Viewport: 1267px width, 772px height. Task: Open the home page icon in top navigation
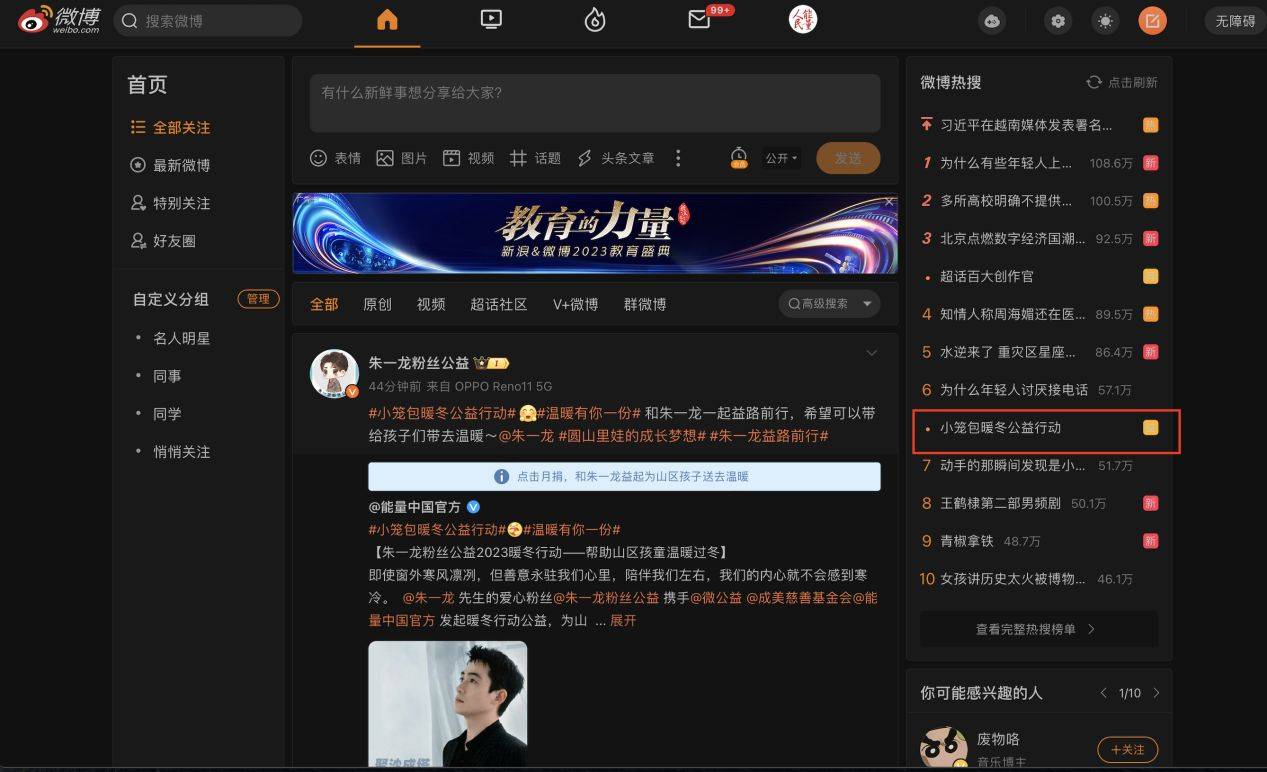pyautogui.click(x=387, y=20)
